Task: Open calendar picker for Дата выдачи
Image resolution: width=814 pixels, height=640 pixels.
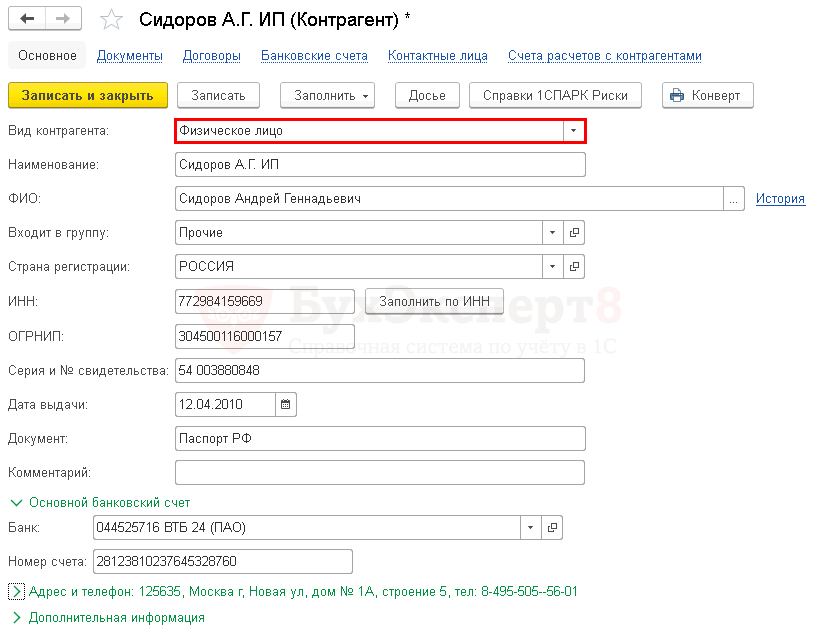Action: point(285,405)
